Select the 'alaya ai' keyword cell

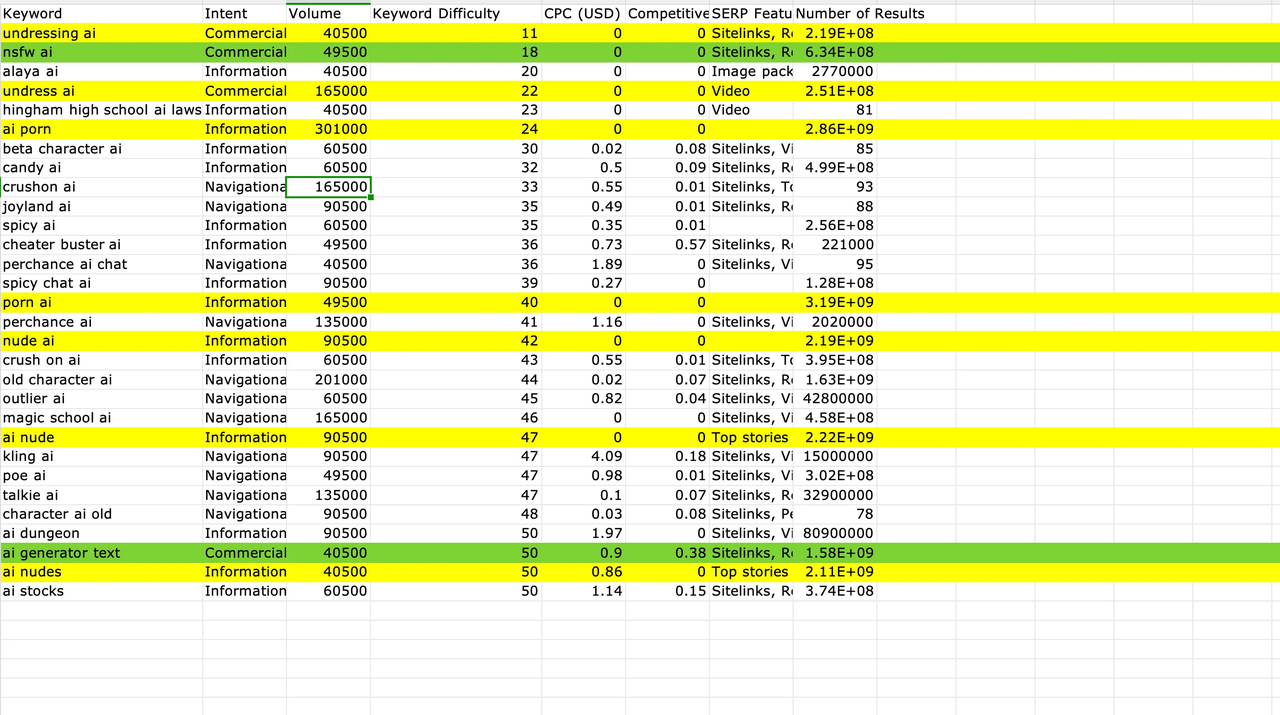click(x=101, y=72)
